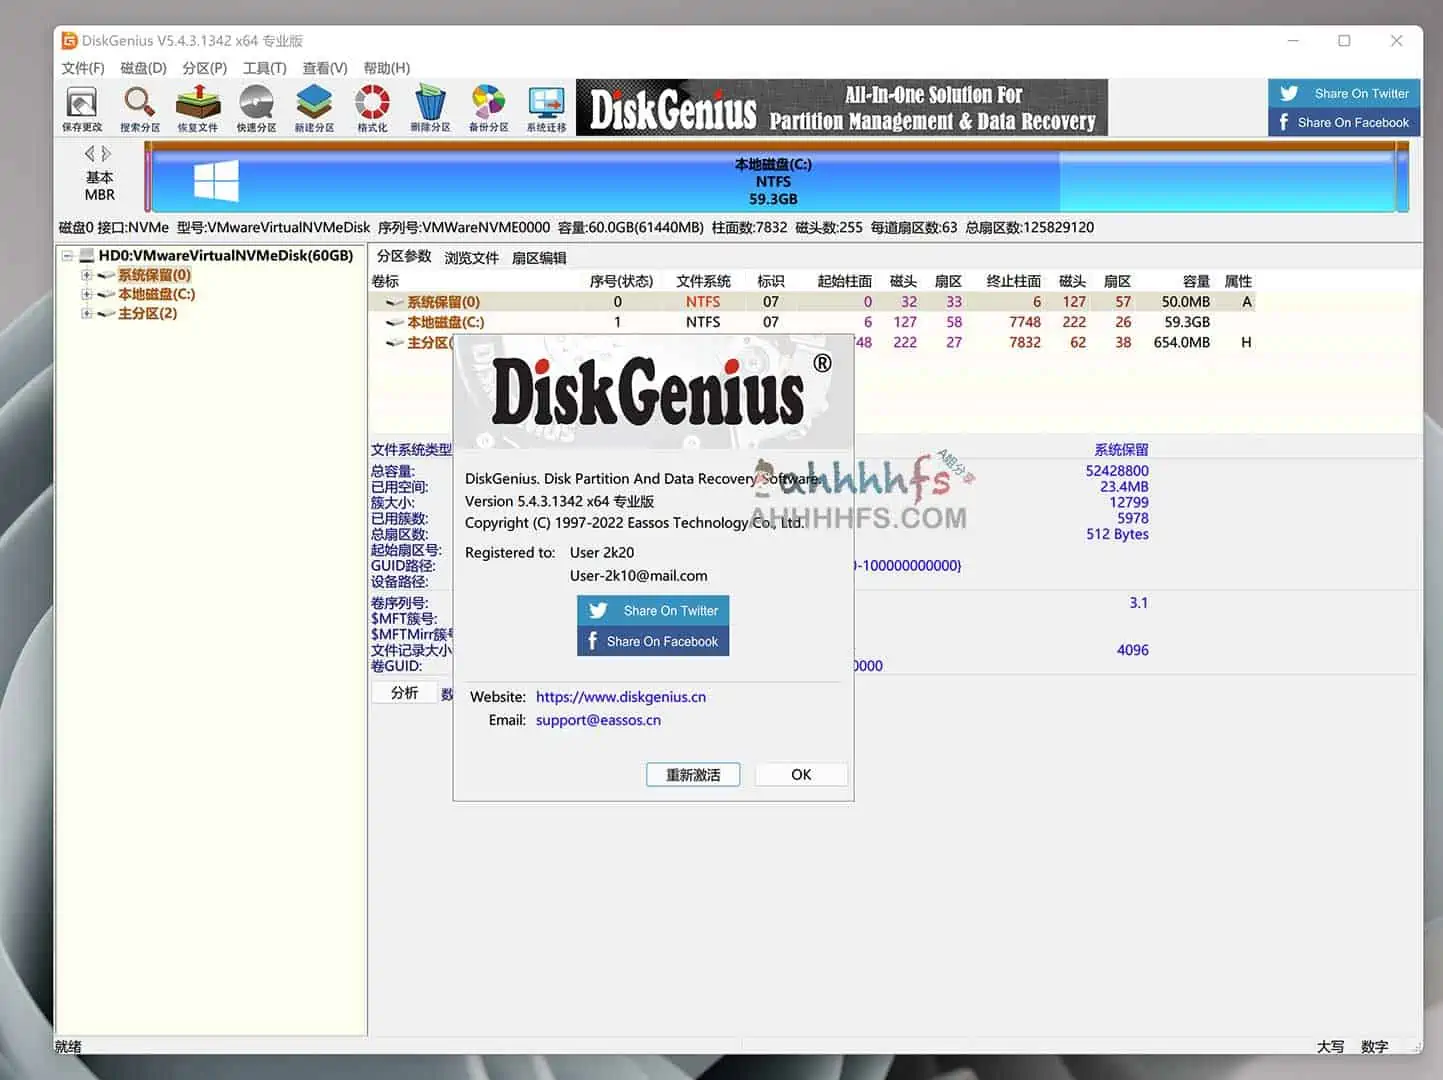Collapse the HD0:VMwareVirtualNVMeDisk tree node
Viewport: 1443px width, 1080px height.
[68, 255]
